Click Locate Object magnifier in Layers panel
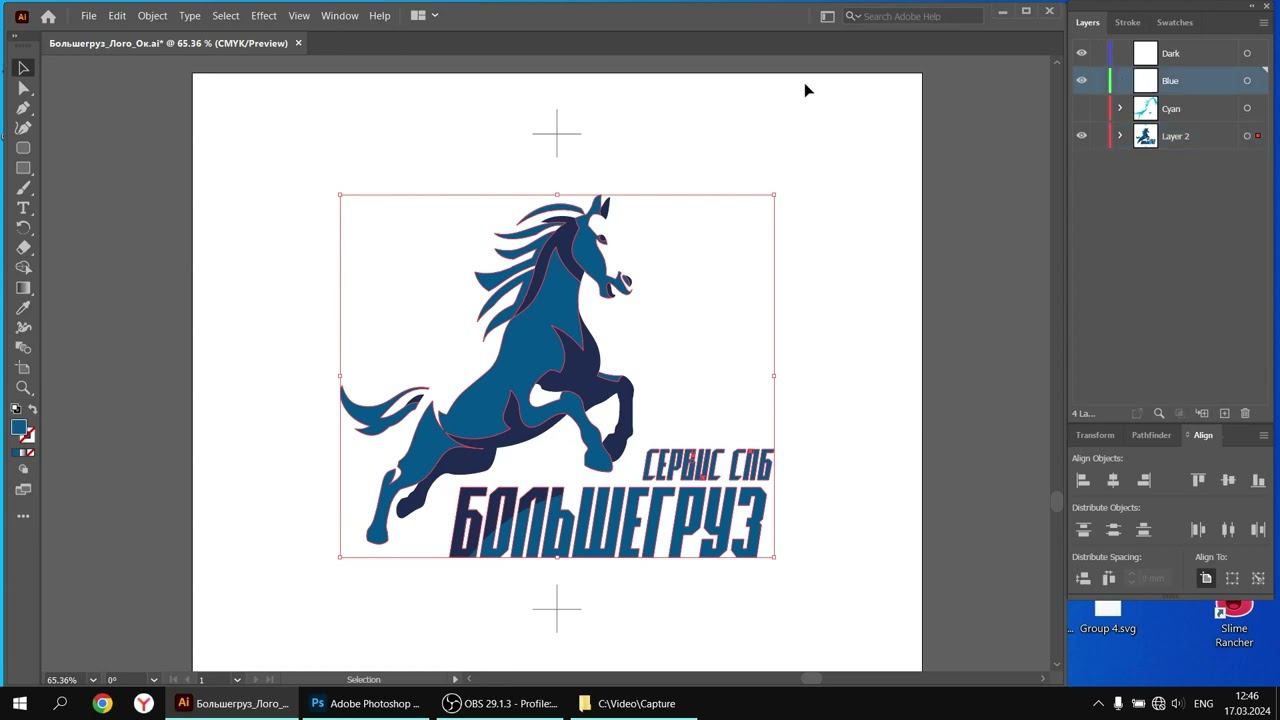The image size is (1280, 720). pos(1159,413)
